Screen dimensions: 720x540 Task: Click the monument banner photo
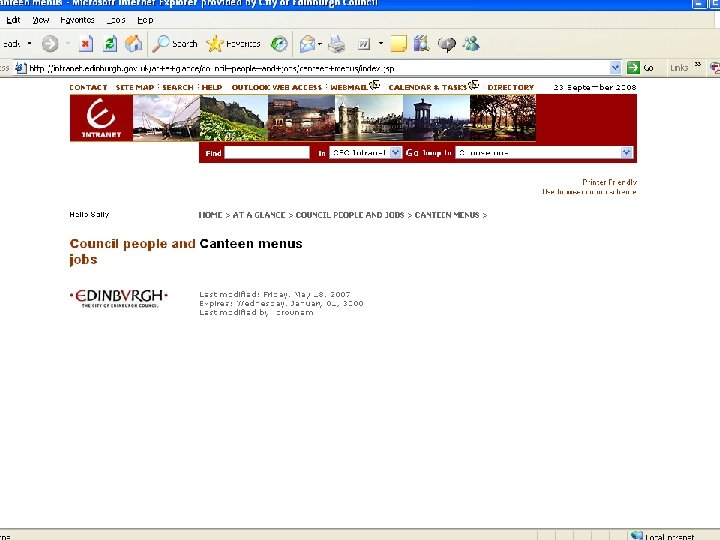436,118
